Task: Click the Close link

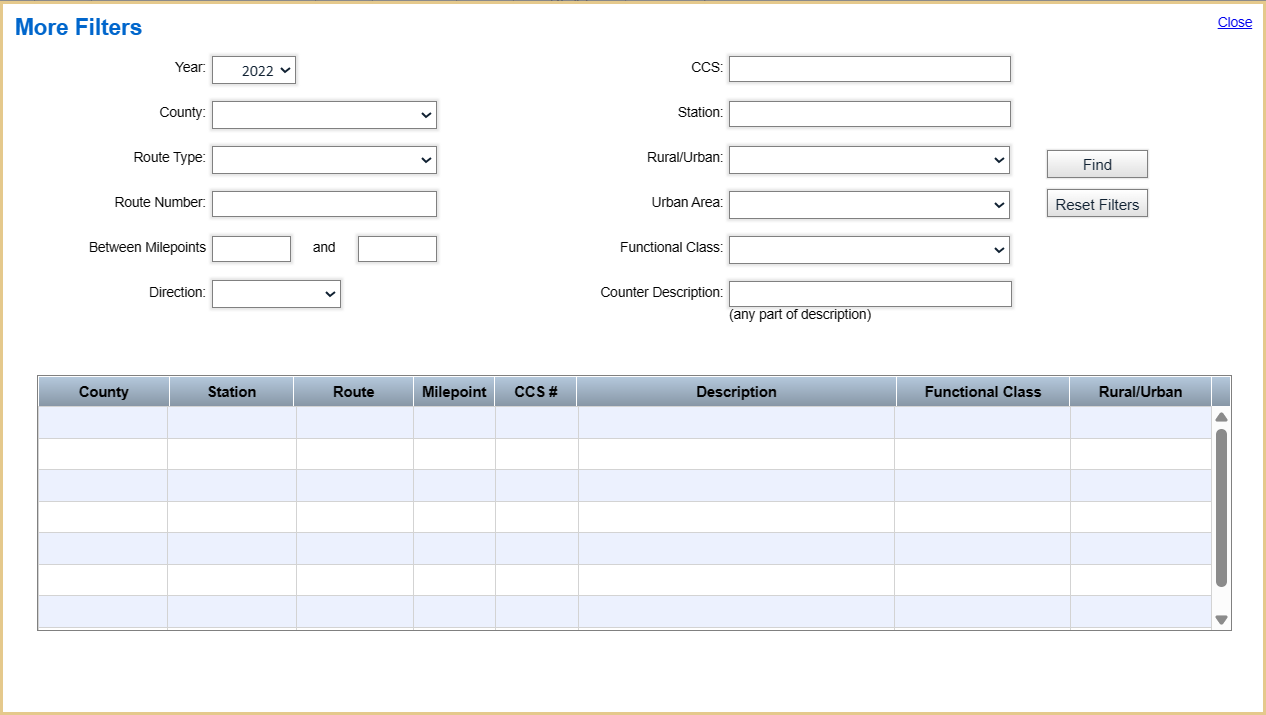Action: pyautogui.click(x=1234, y=22)
